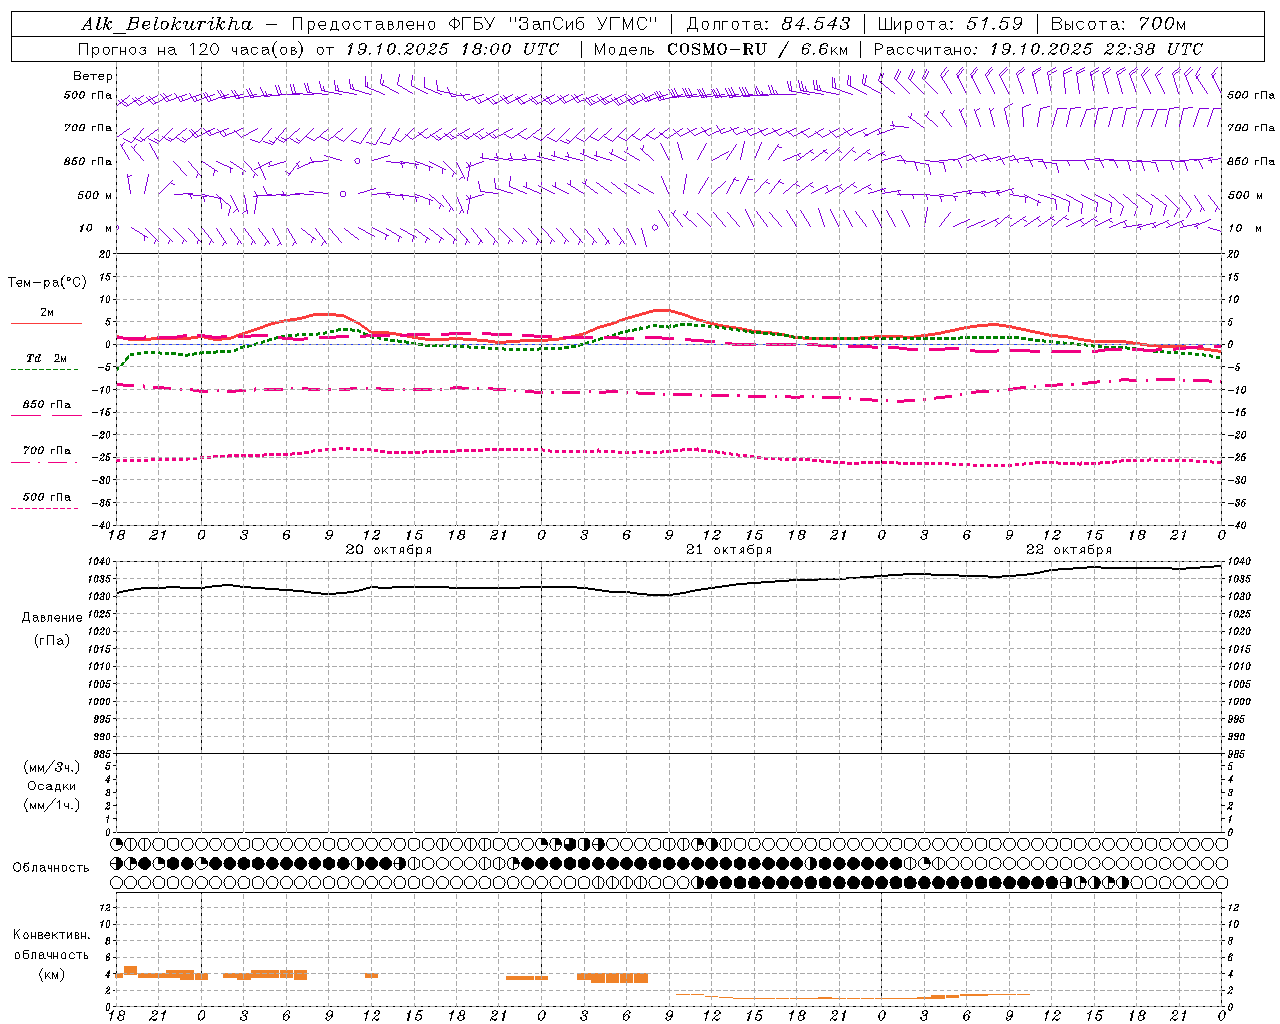Screen dimensions: 1280x1024
Task: Click the Тем-ра(°C) axis label
Action: 47,283
